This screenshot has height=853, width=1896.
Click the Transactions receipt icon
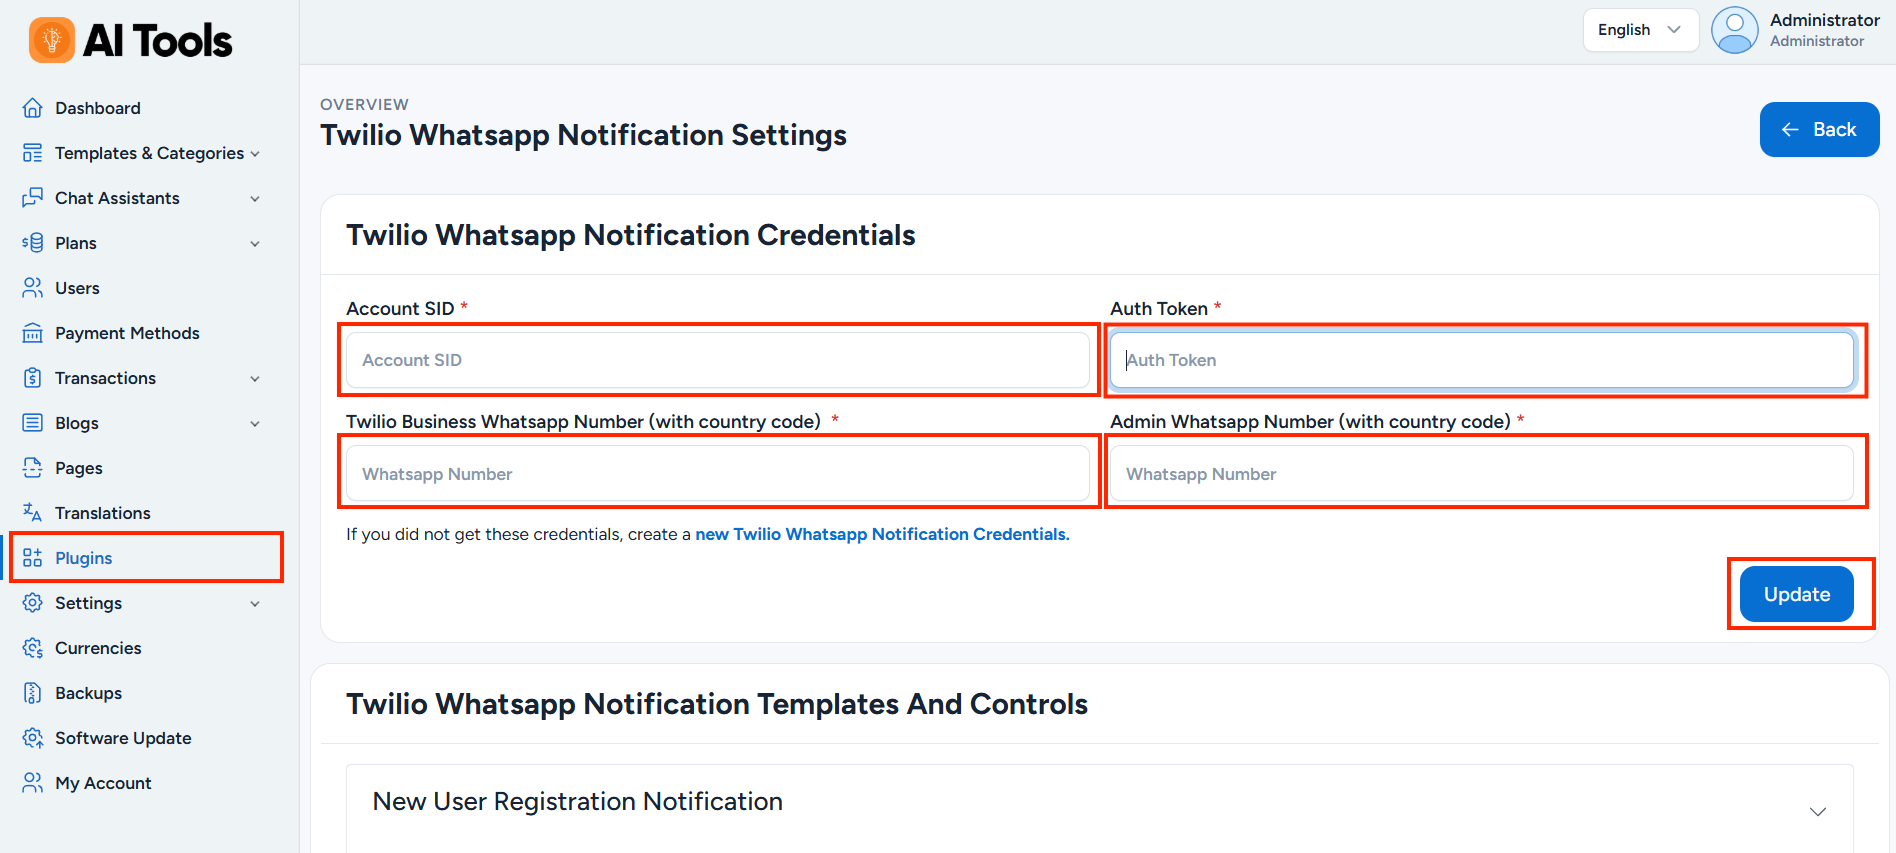(x=33, y=378)
